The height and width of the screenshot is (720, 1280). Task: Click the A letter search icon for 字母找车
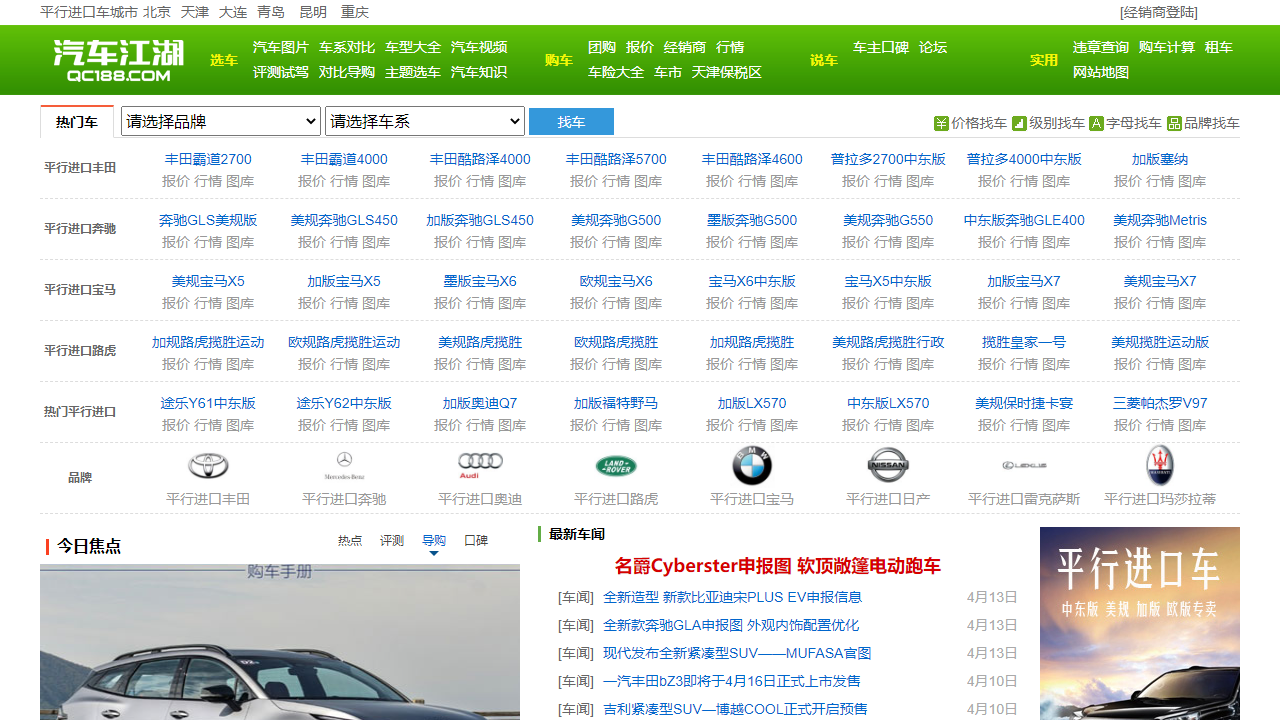[1097, 123]
